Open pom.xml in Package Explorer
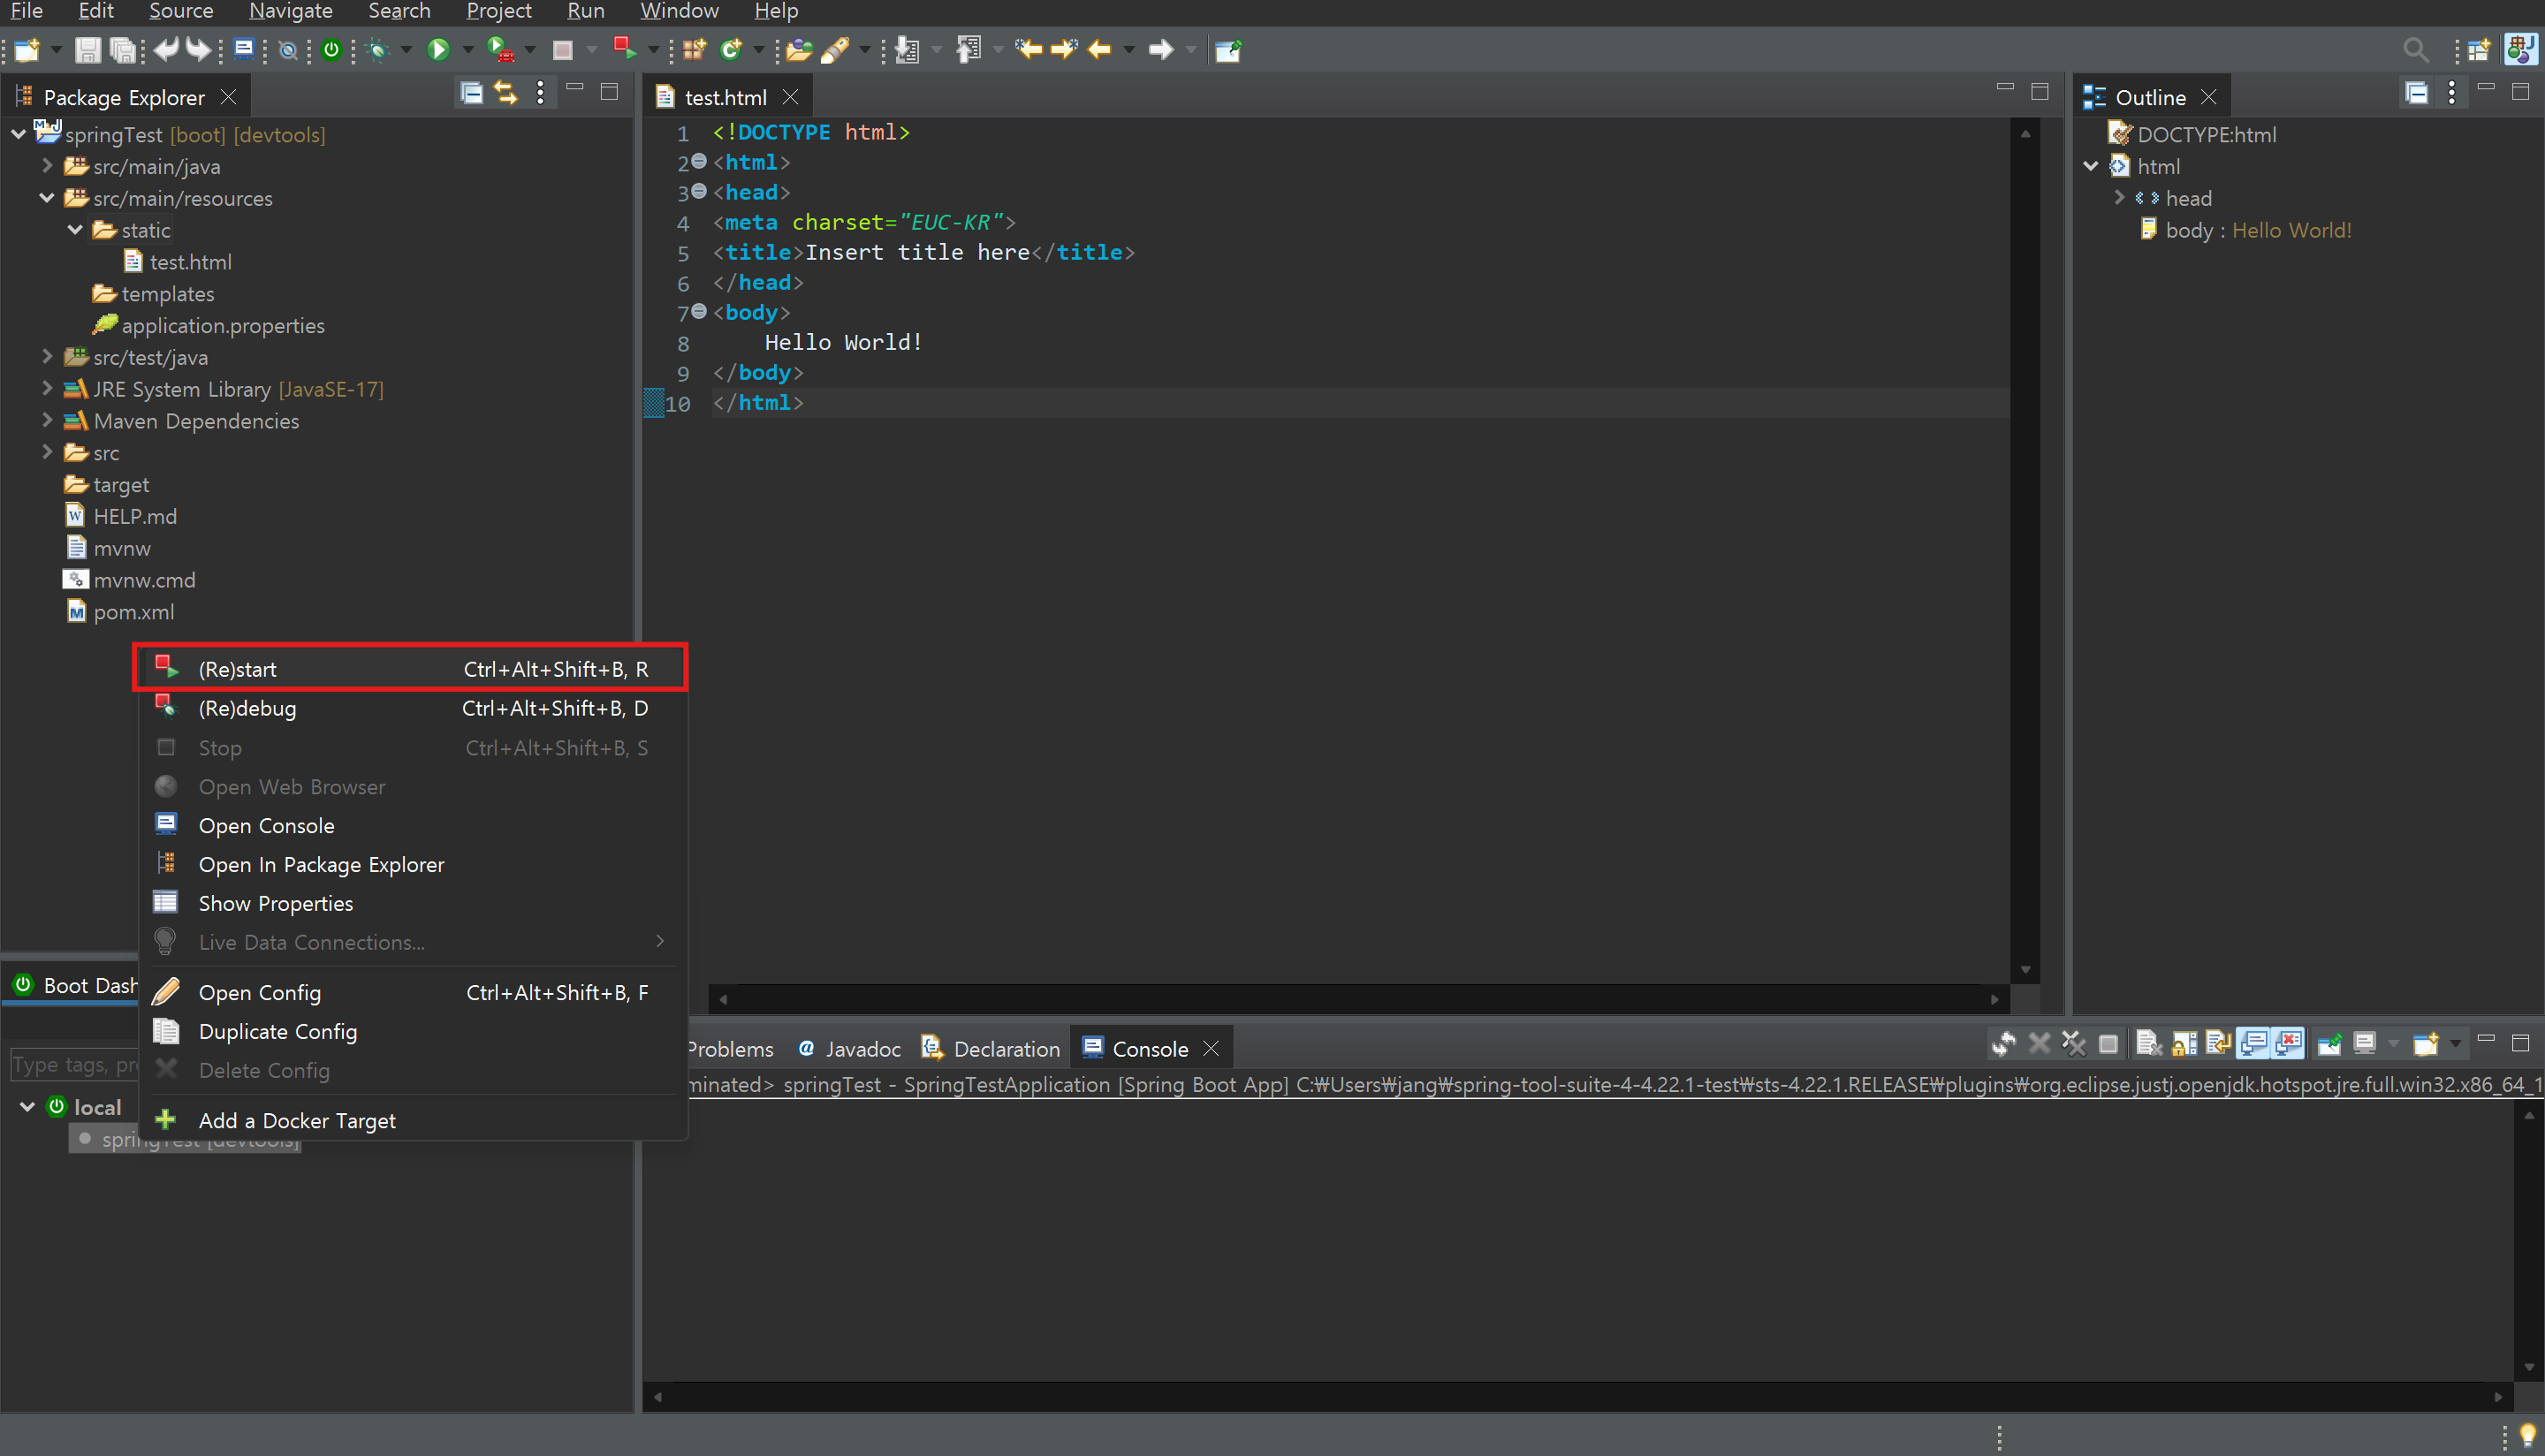The width and height of the screenshot is (2545, 1456). (x=133, y=612)
